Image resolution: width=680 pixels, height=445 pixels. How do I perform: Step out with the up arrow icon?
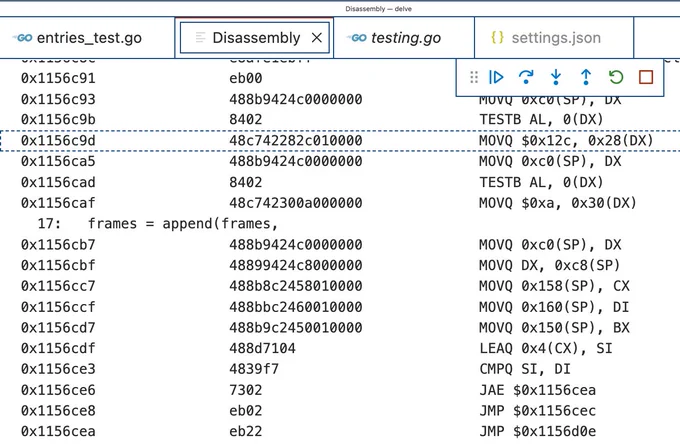pos(586,77)
